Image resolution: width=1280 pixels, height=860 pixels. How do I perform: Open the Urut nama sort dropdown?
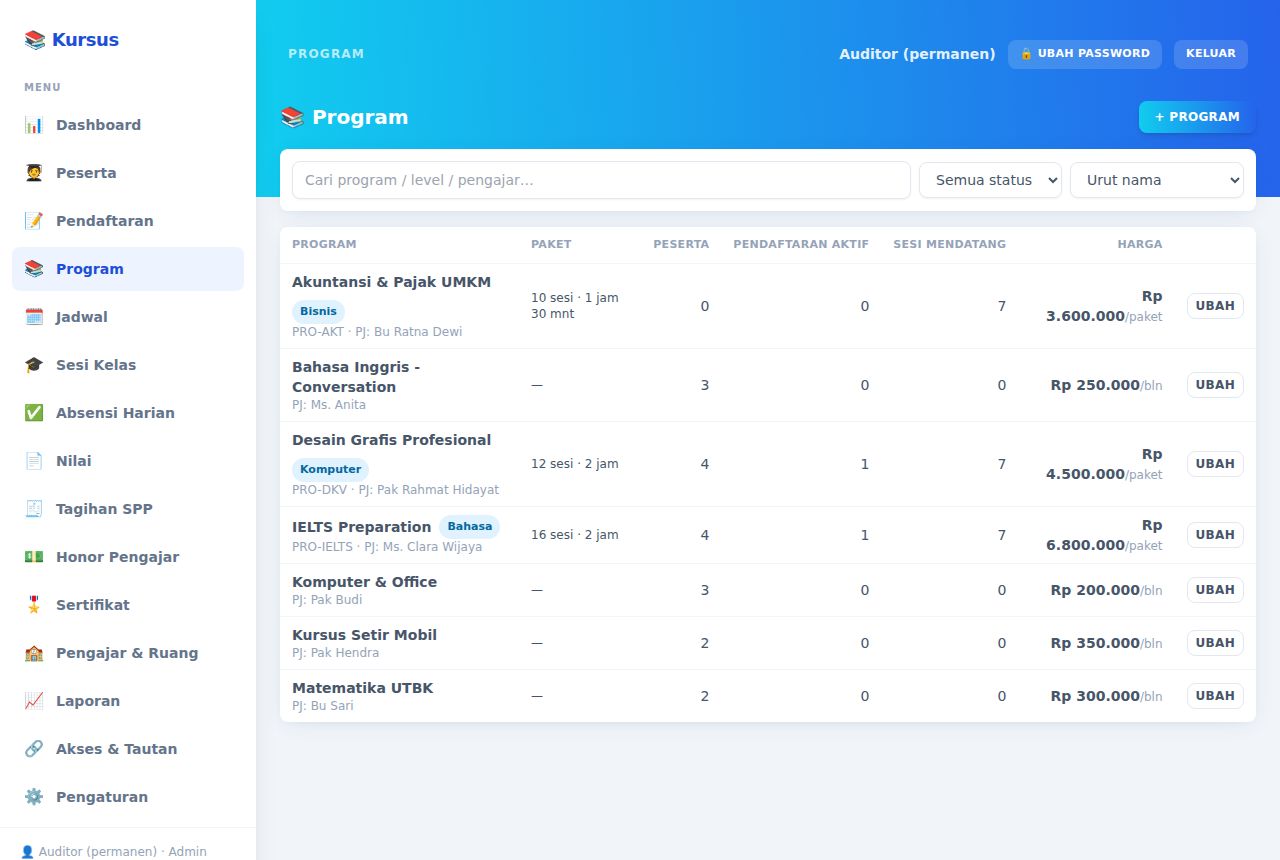click(1157, 180)
